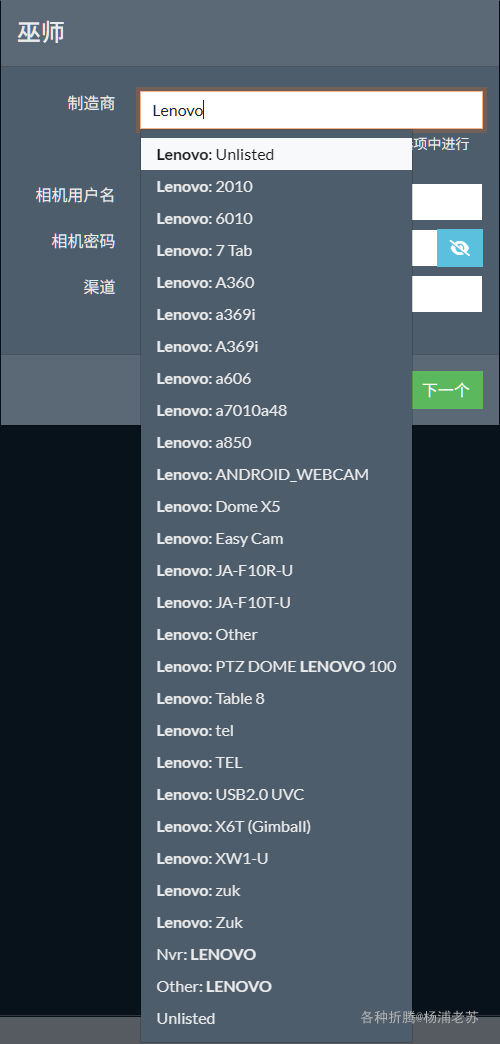Pick Lenovo: XW1-U model
This screenshot has width=500, height=1044.
(276, 858)
